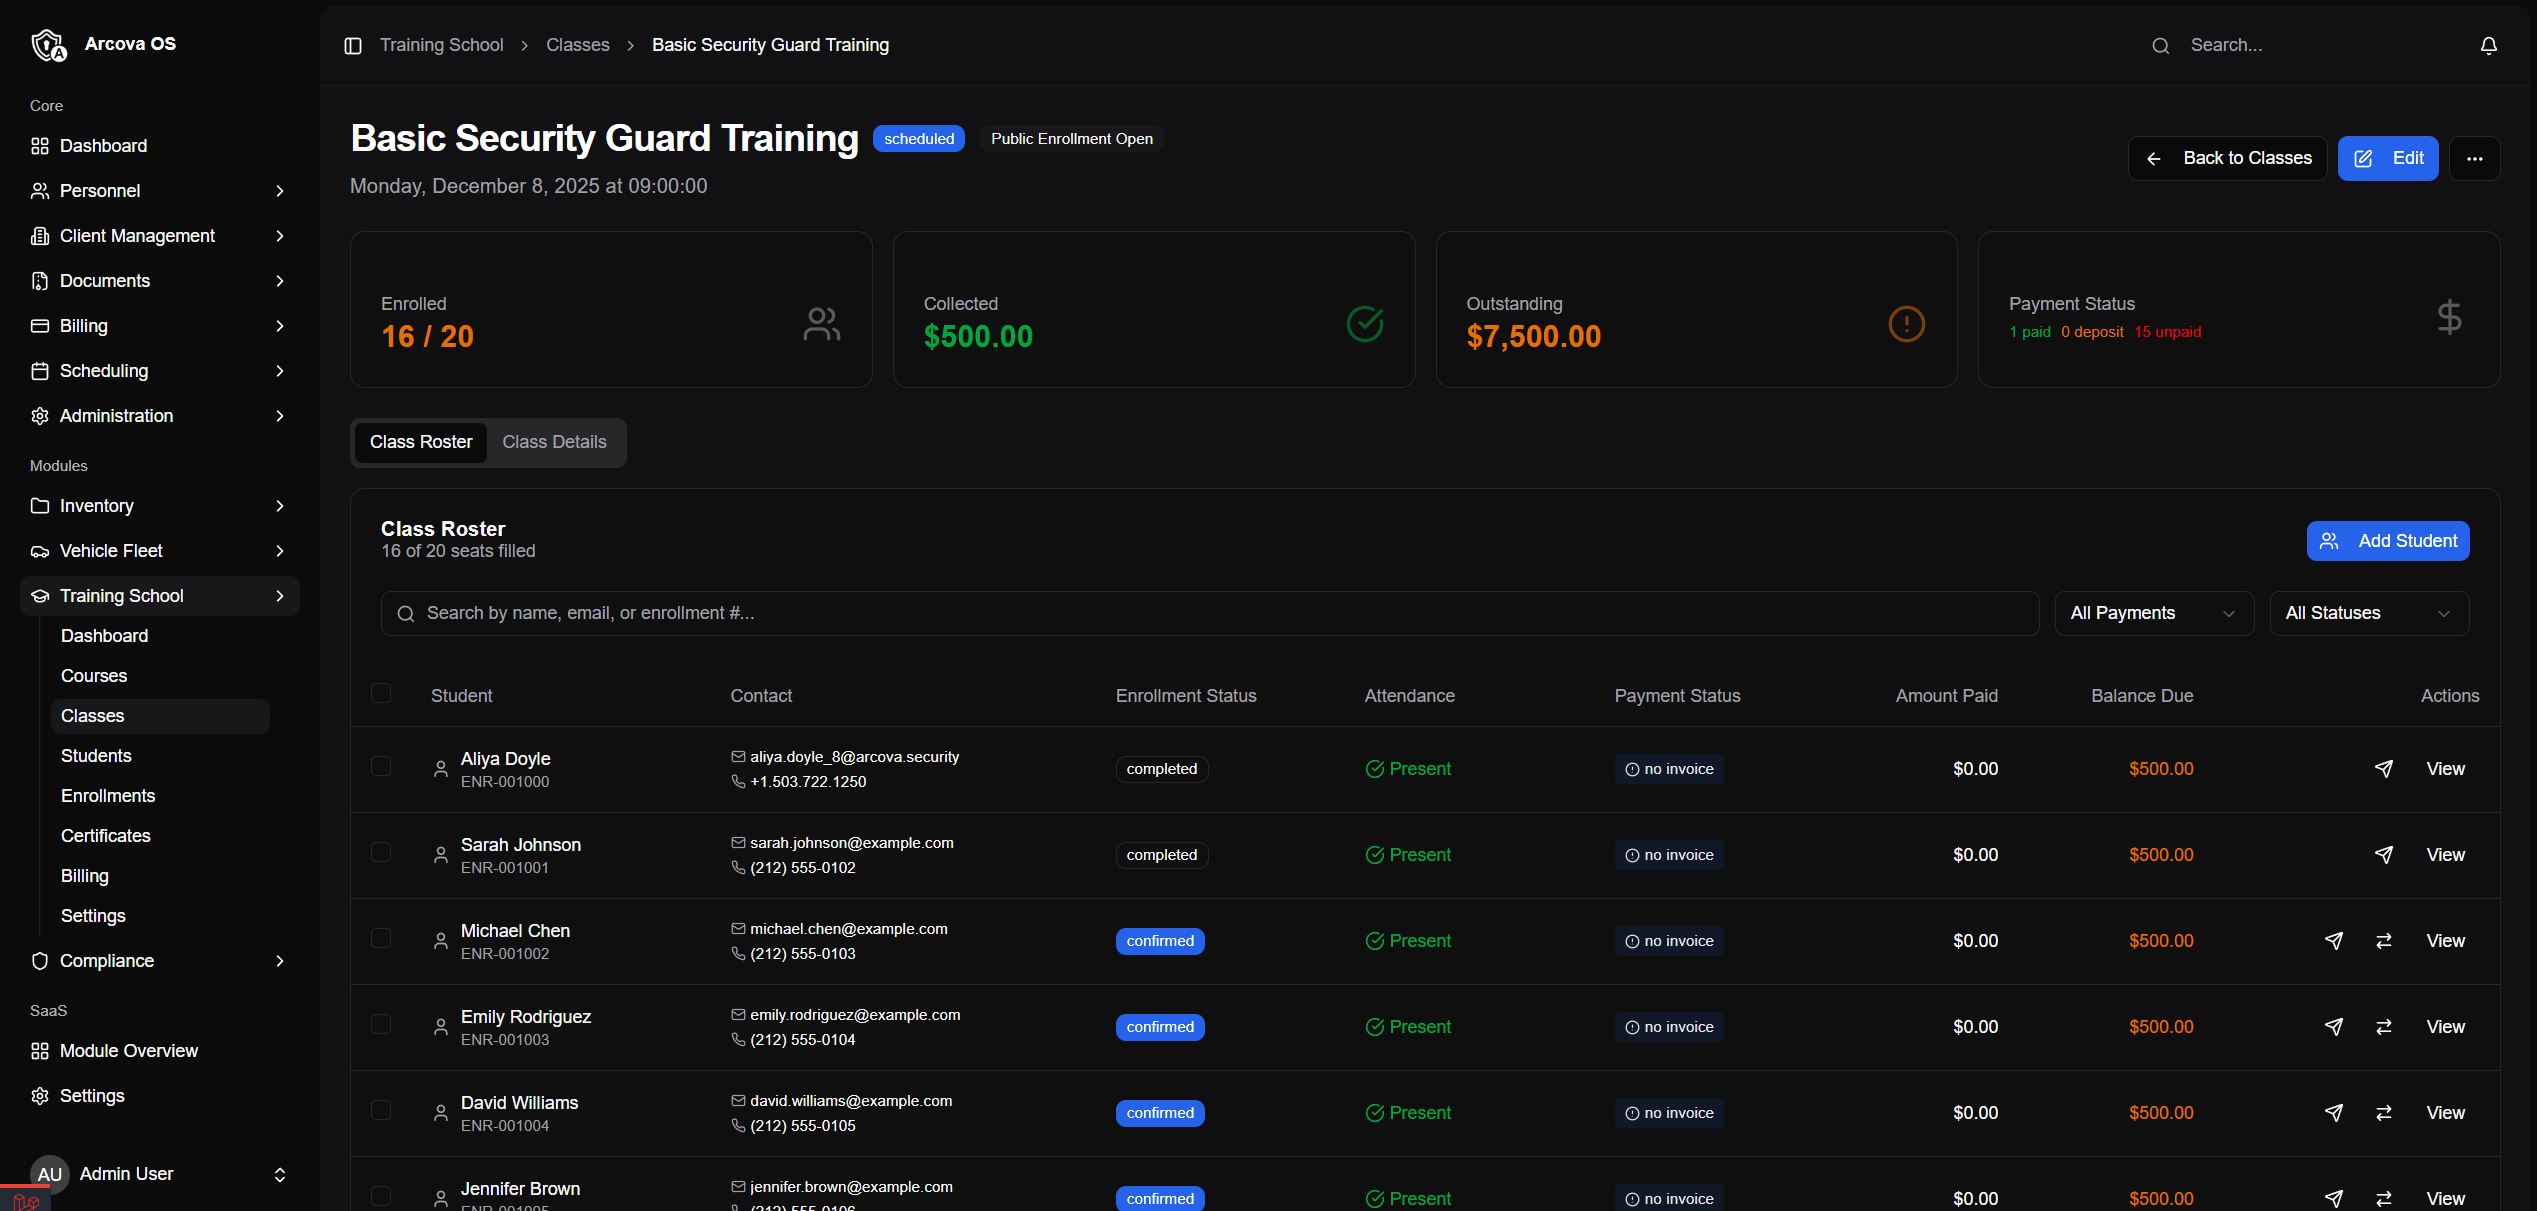Check the select-all roster checkbox
This screenshot has height=1211, width=2537.
point(381,693)
